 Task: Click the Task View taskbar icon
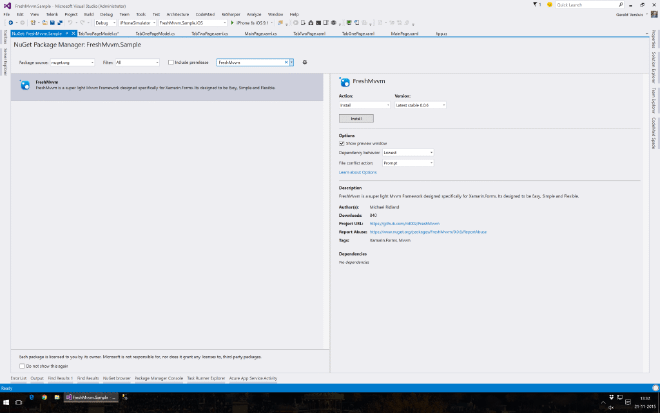tap(19, 402)
